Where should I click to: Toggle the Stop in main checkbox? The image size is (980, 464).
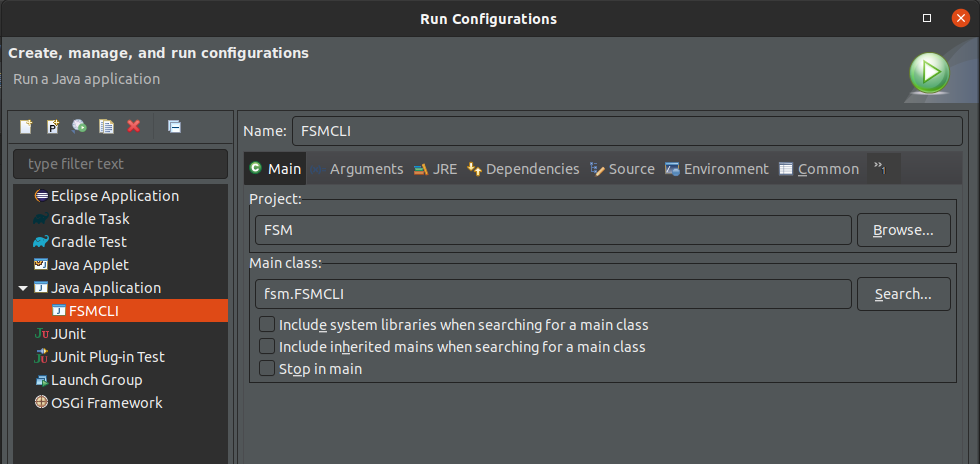pyautogui.click(x=267, y=369)
